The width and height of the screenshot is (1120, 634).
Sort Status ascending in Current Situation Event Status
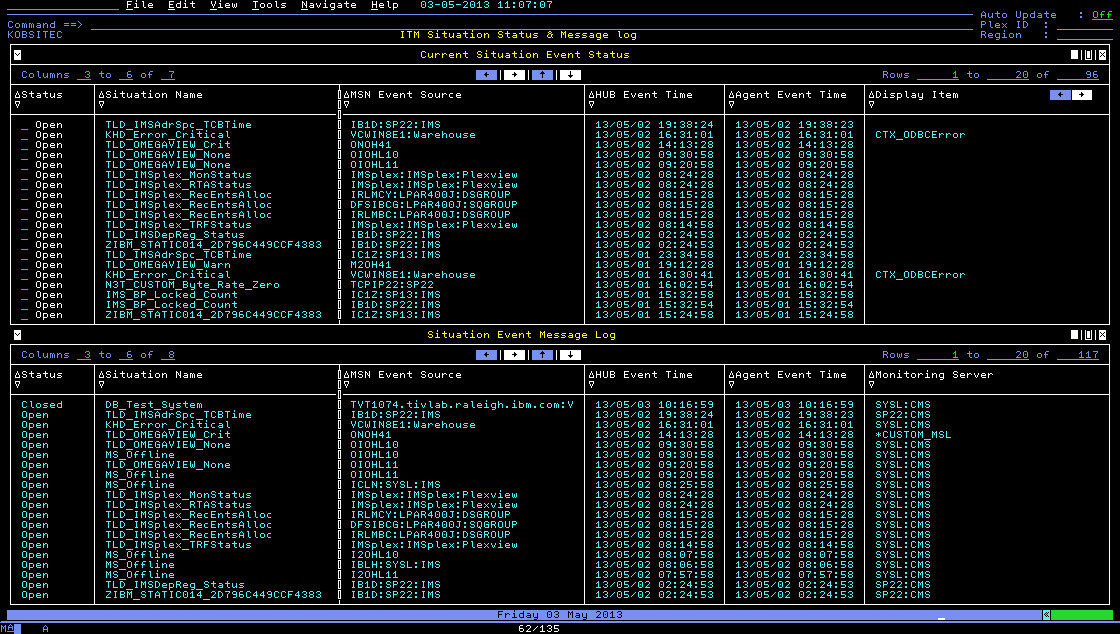pos(17,94)
